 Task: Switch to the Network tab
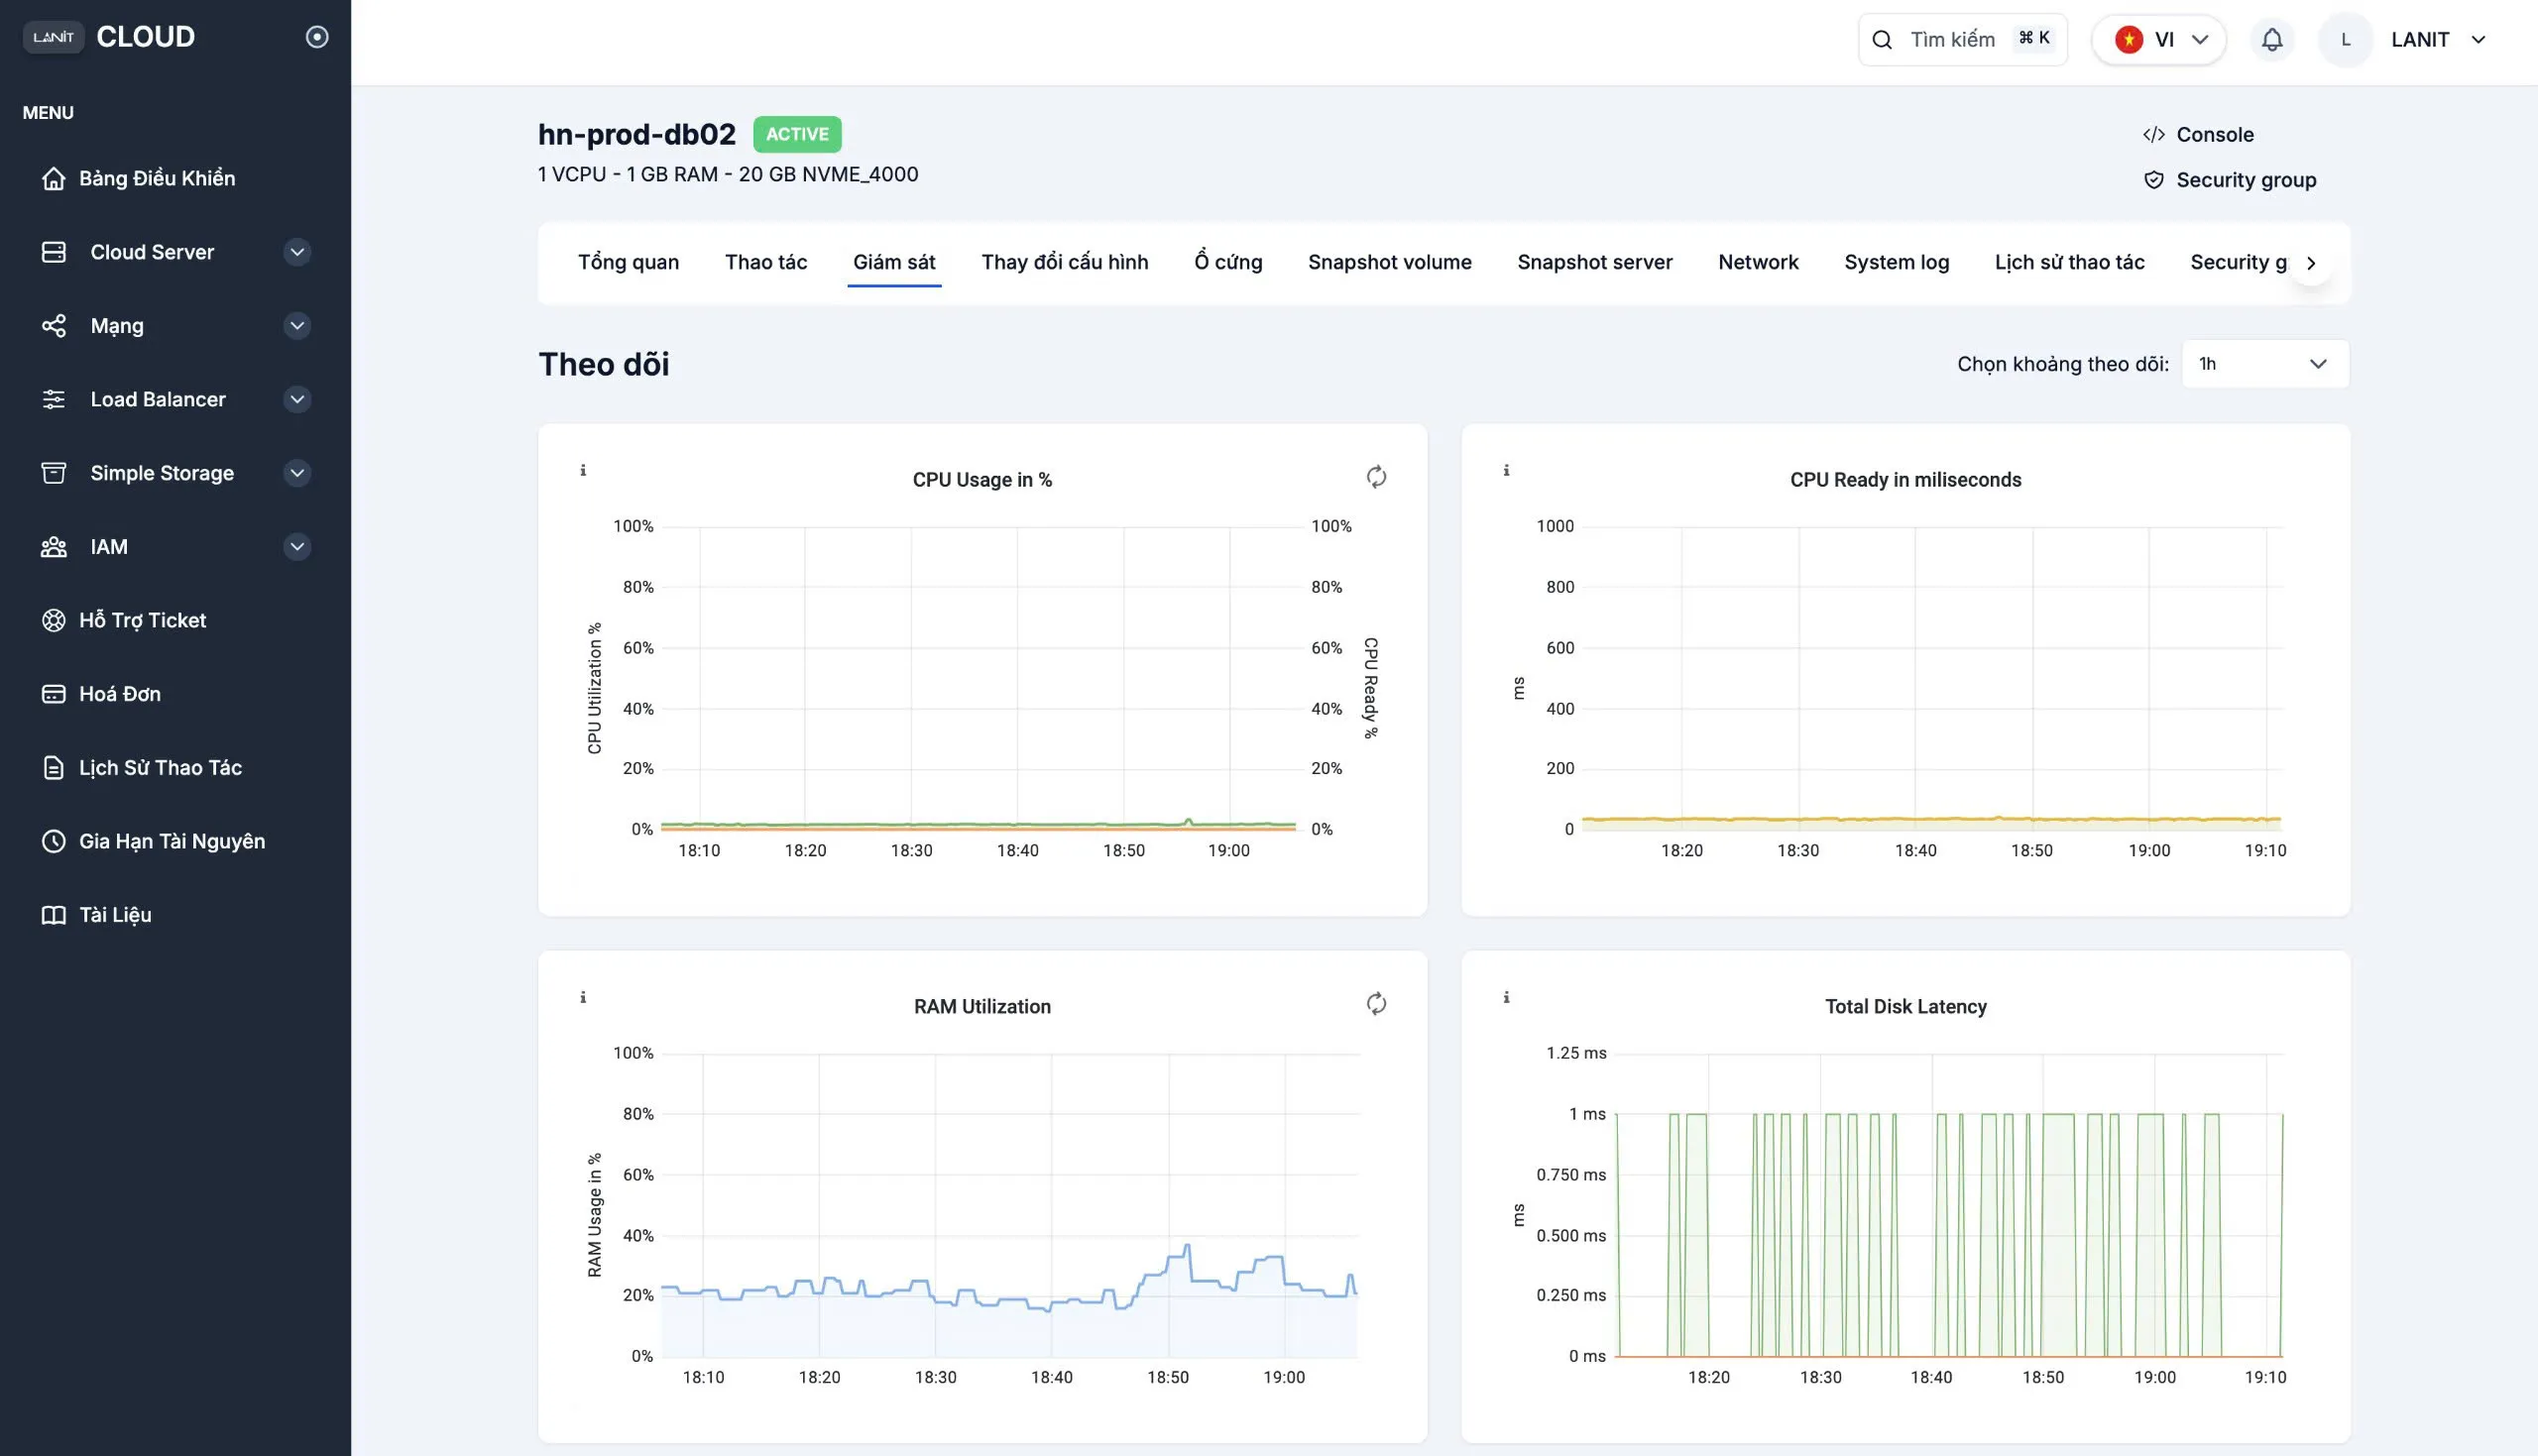[1758, 262]
